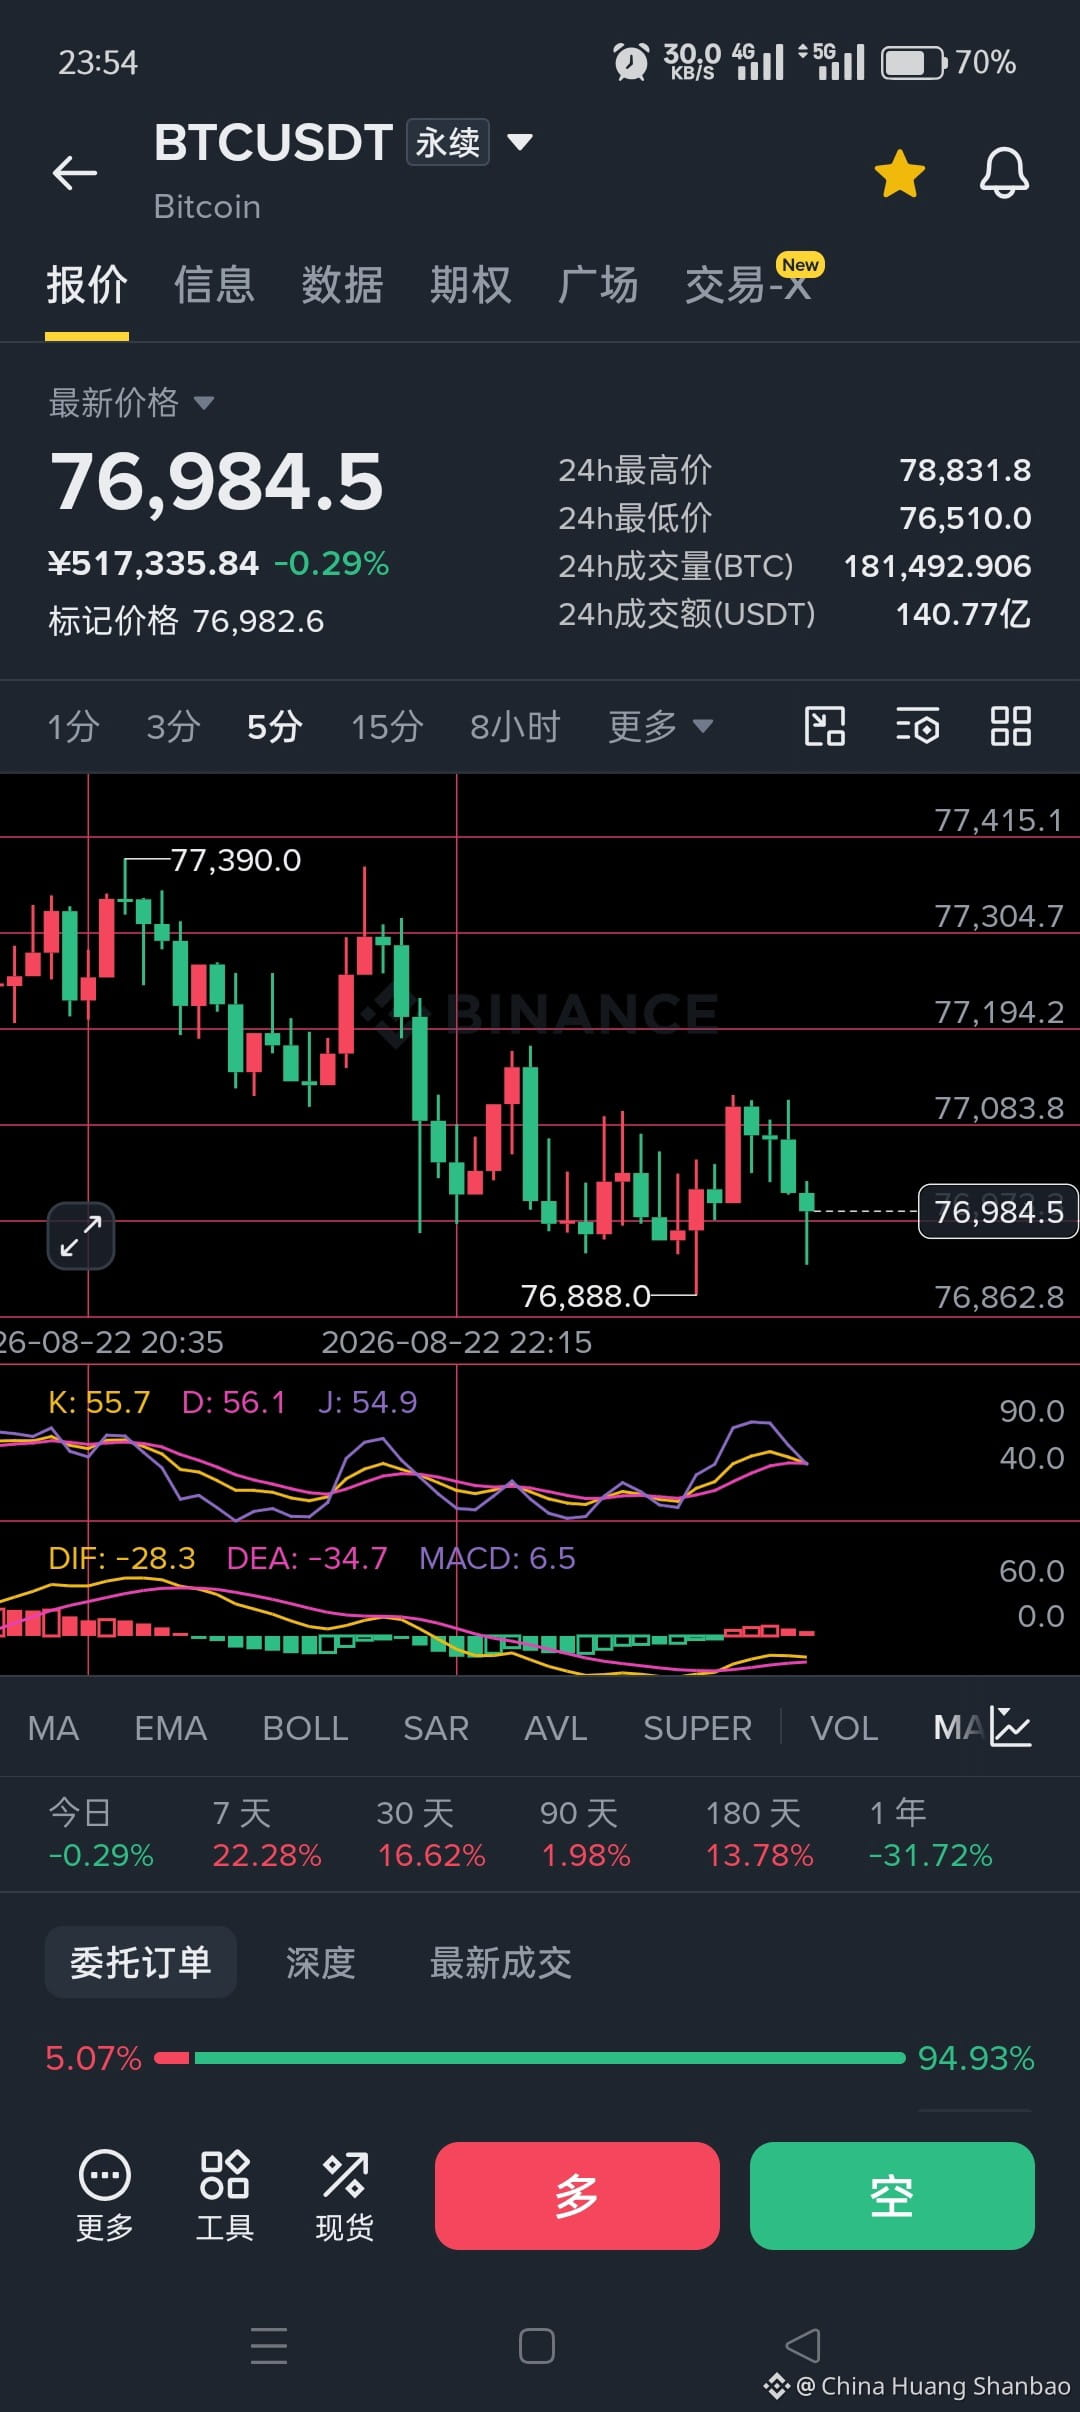The width and height of the screenshot is (1080, 2412).
Task: Tap the 24h成交额(USDT) value 140.77亿
Action: point(962,614)
